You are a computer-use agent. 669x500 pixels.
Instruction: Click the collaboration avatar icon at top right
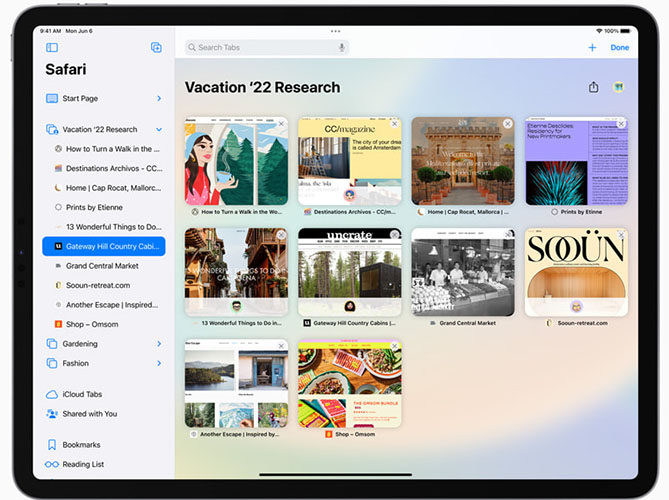coord(619,87)
